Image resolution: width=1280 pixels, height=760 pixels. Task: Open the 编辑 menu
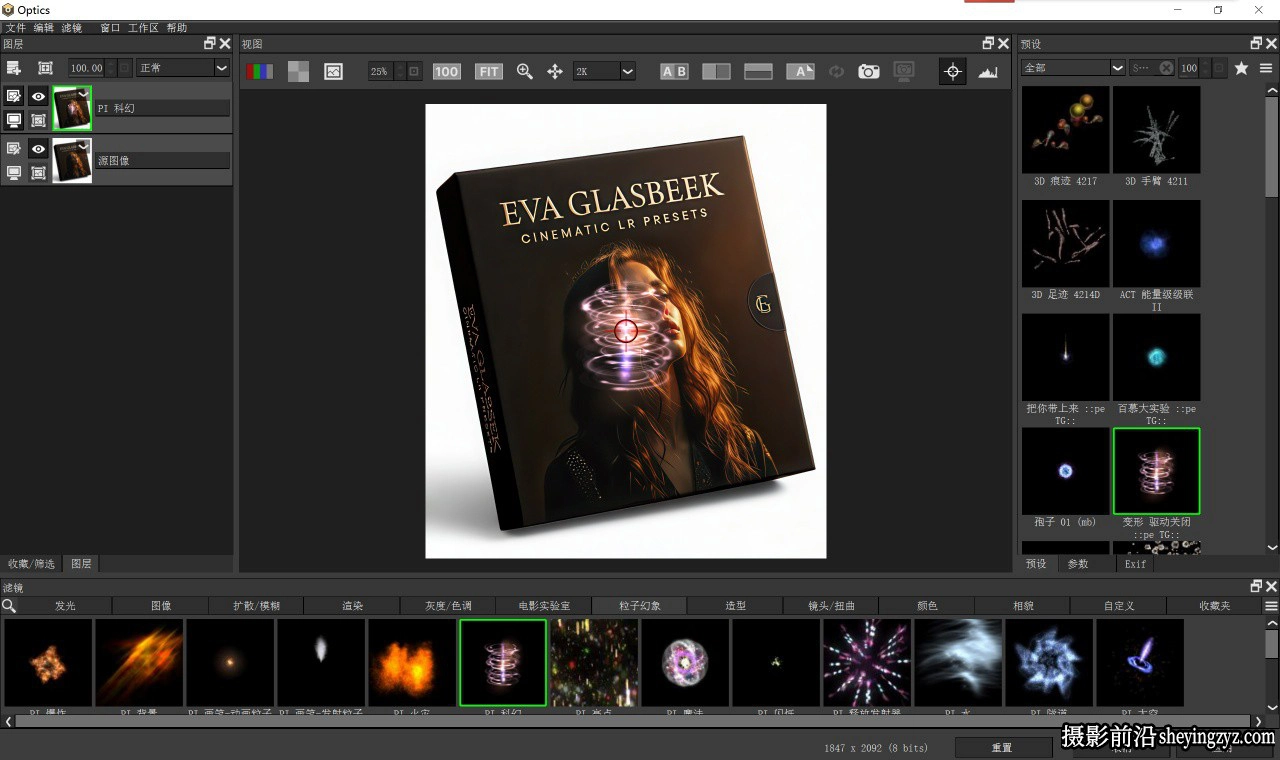point(44,28)
